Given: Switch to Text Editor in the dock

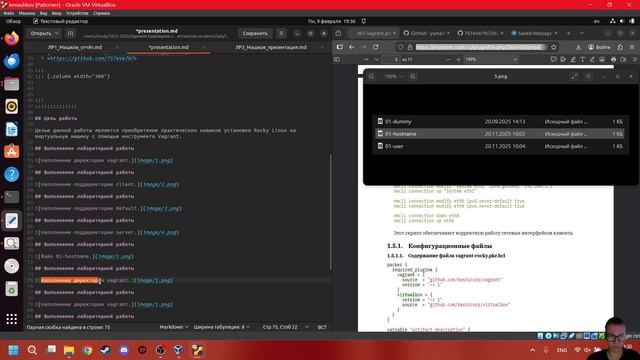Looking at the screenshot, I should tap(11, 220).
